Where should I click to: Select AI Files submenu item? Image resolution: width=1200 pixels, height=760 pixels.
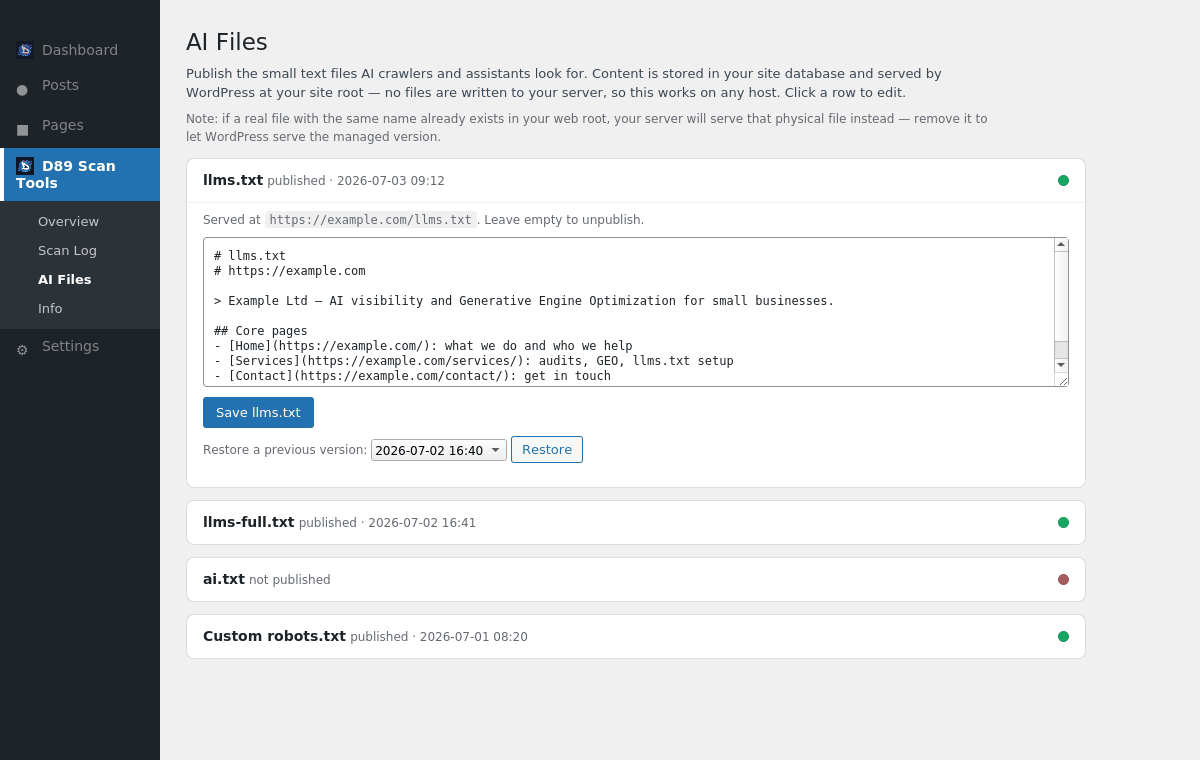click(x=64, y=279)
